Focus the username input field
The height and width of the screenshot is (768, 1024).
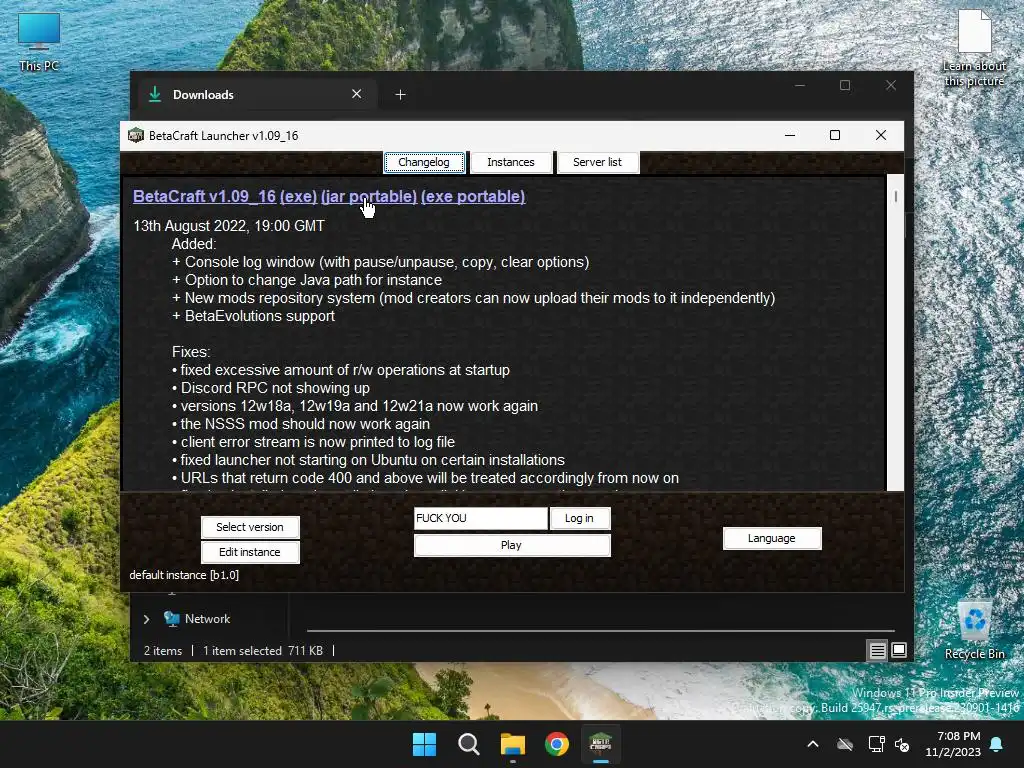[x=481, y=518]
